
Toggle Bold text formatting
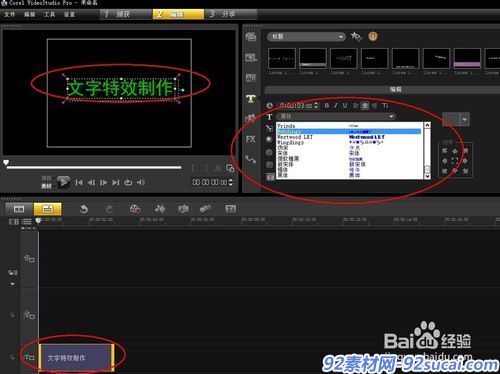coord(327,106)
